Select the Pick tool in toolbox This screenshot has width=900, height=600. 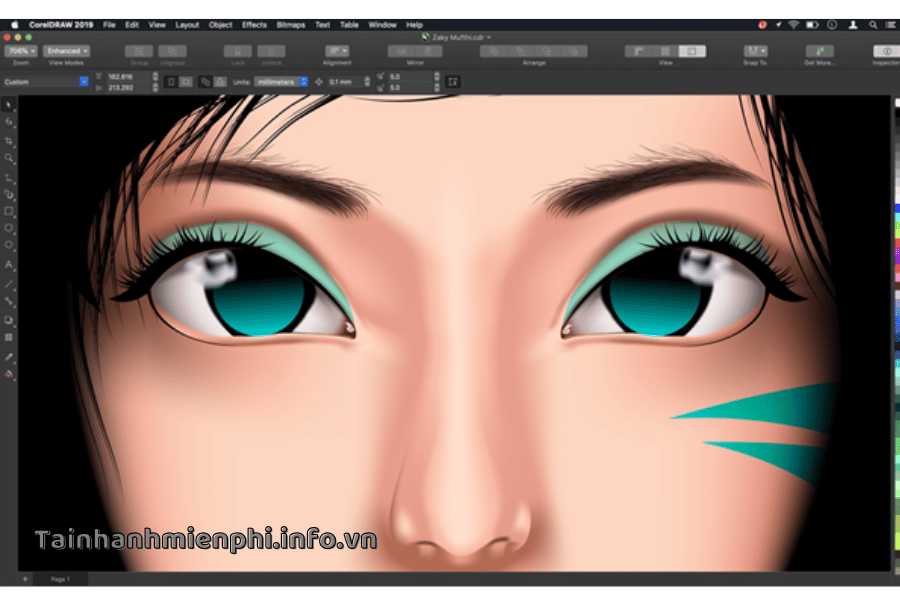pyautogui.click(x=9, y=105)
